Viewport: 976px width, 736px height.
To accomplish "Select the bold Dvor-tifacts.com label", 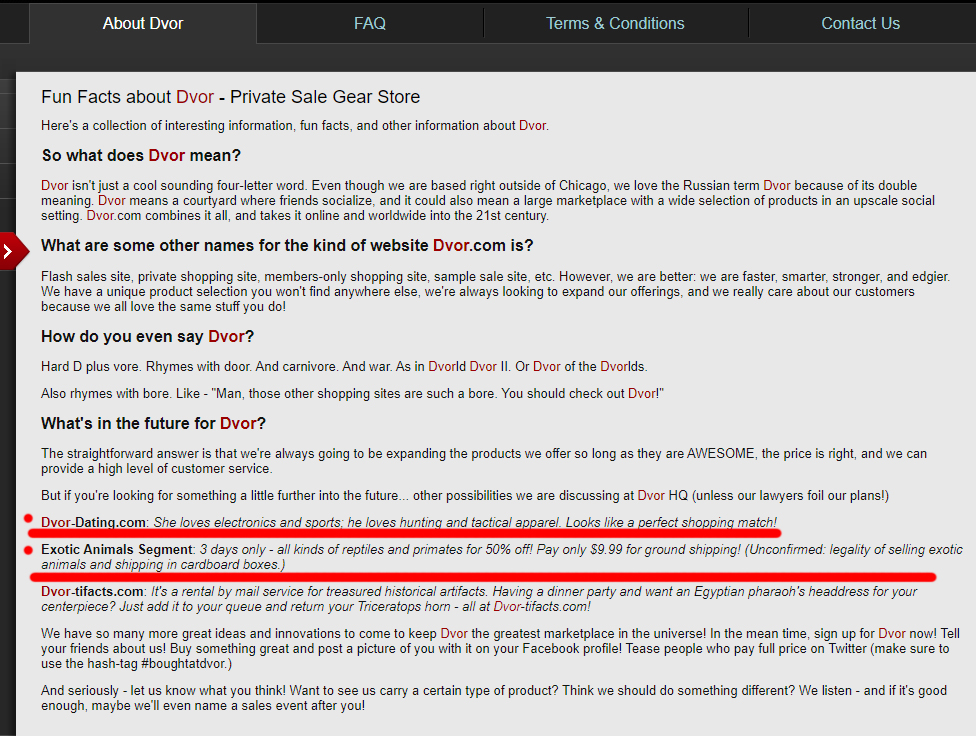I will (x=93, y=592).
